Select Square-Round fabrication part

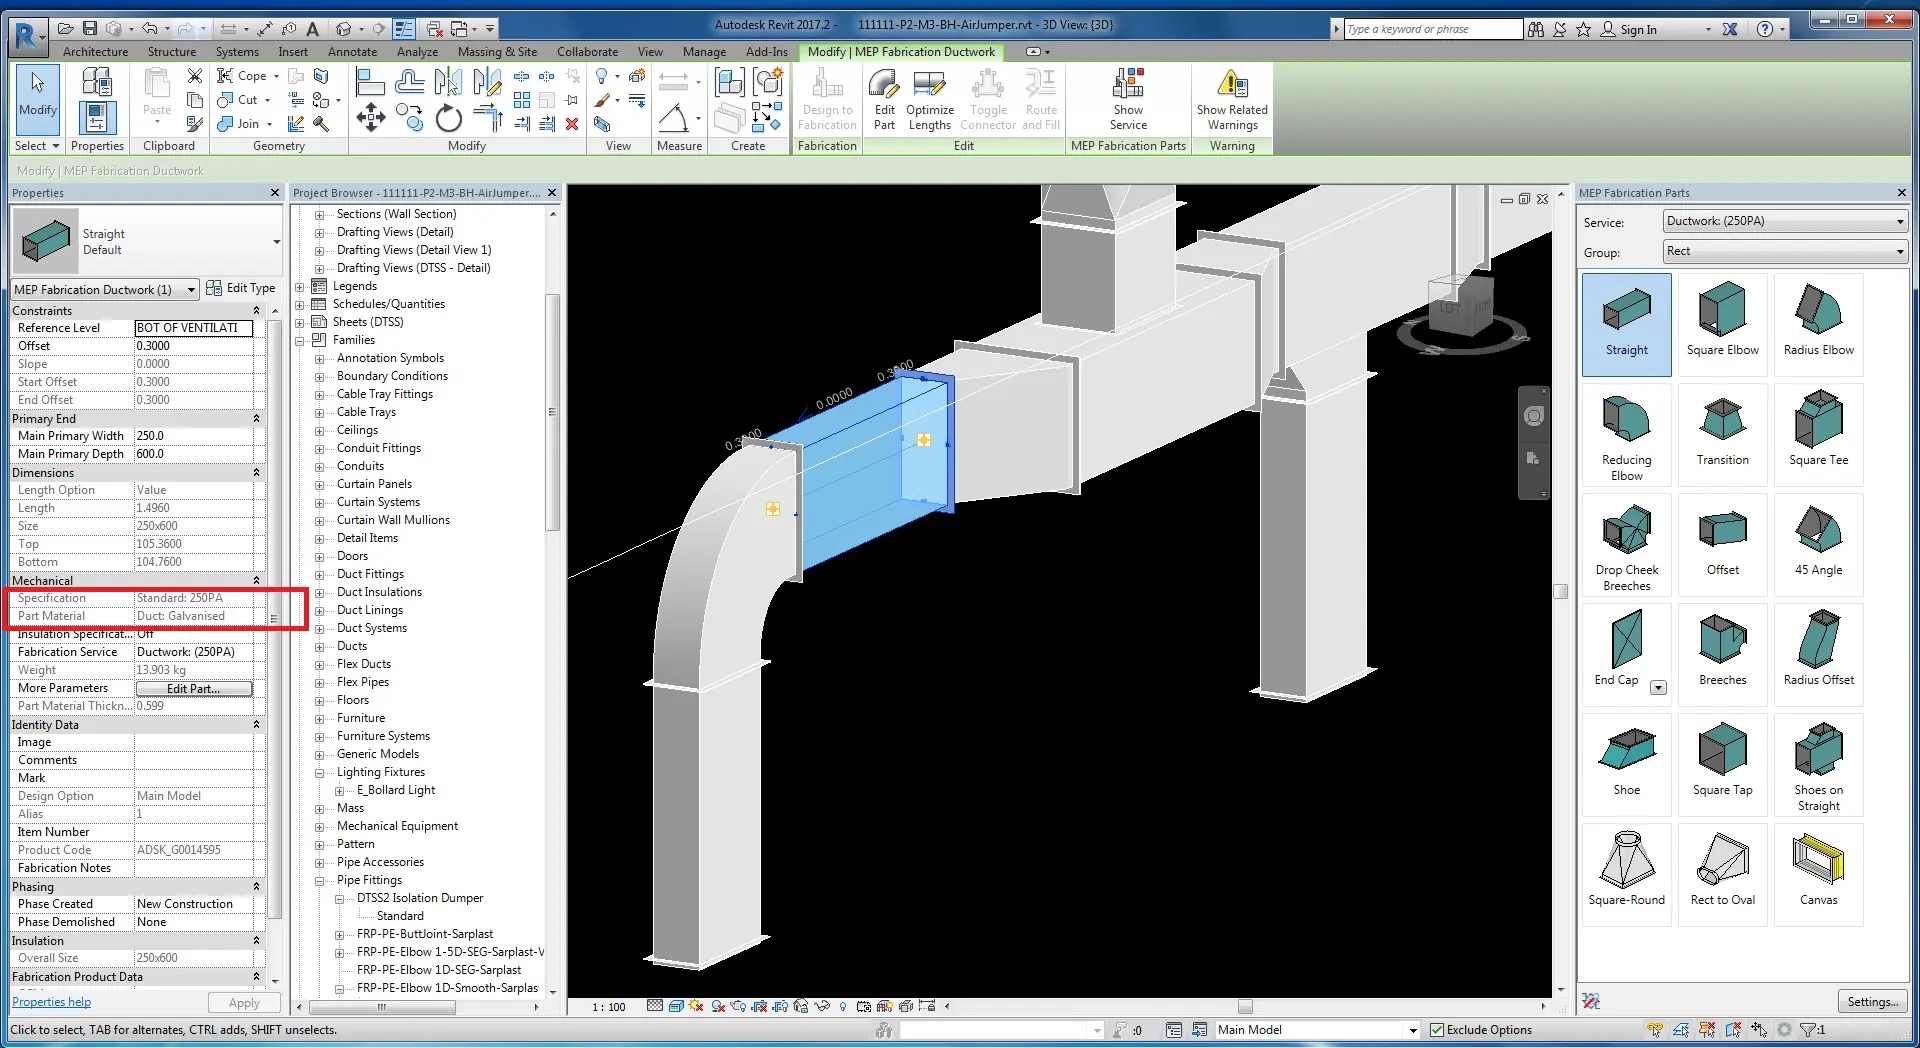pos(1627,876)
